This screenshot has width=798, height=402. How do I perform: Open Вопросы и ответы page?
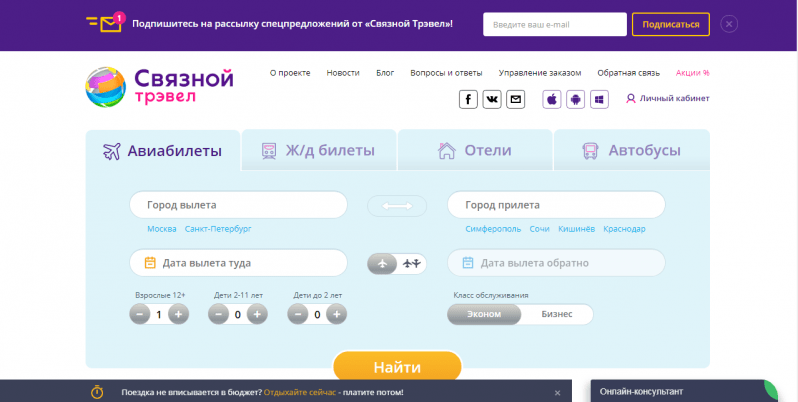click(x=446, y=73)
